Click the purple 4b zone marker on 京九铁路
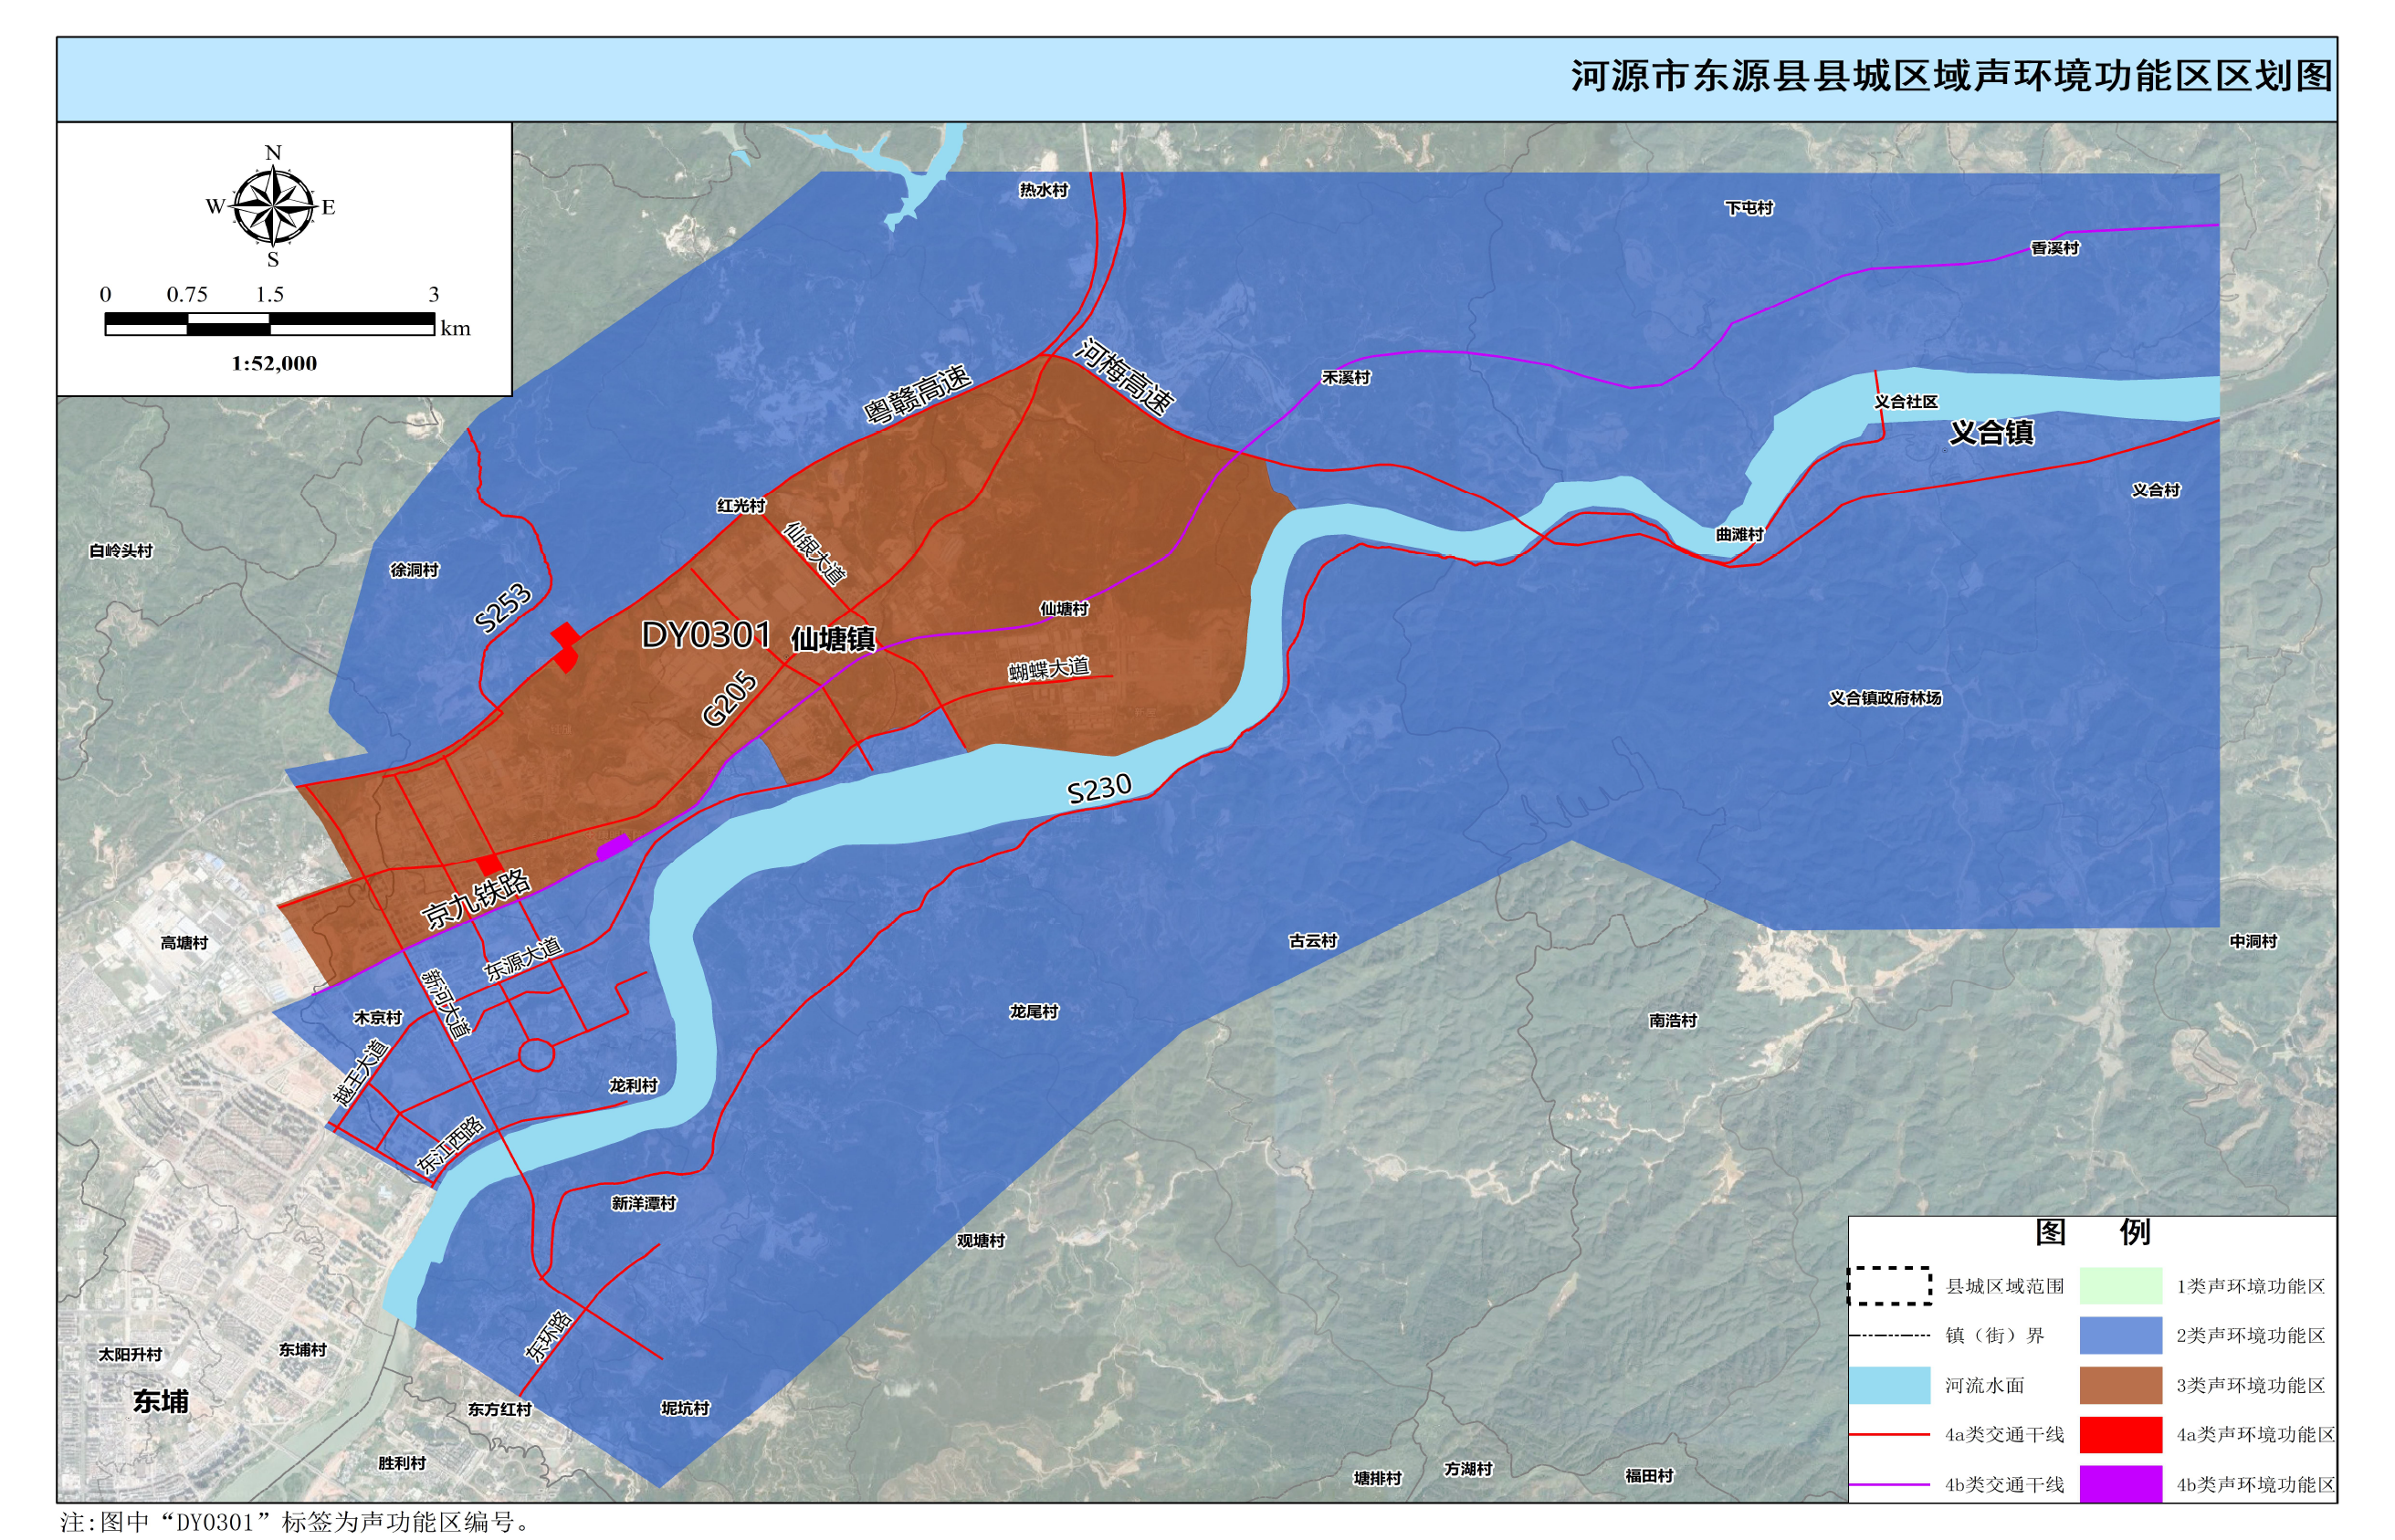Image resolution: width=2395 pixels, height=1540 pixels. tap(613, 846)
